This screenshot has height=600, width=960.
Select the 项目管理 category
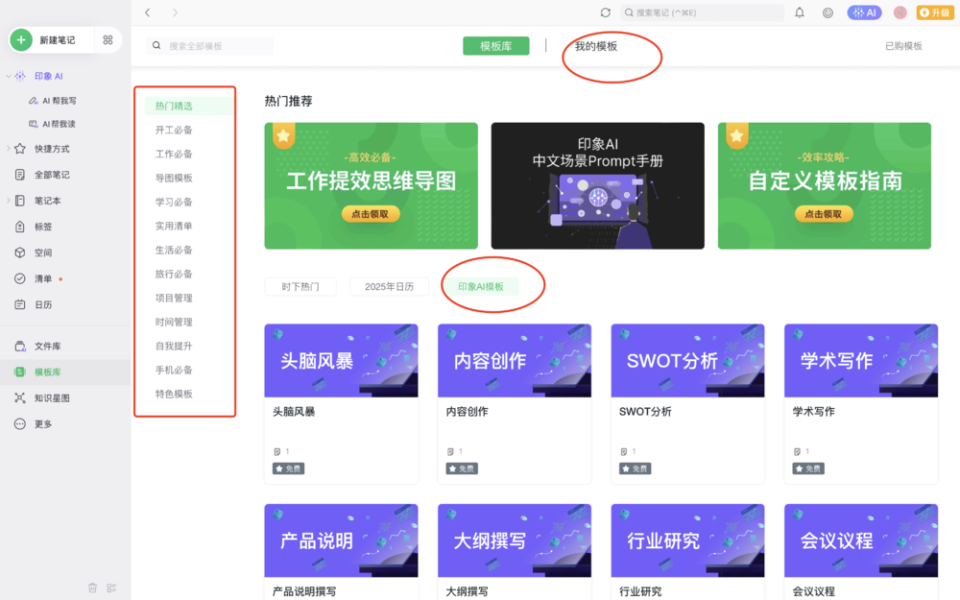[174, 298]
